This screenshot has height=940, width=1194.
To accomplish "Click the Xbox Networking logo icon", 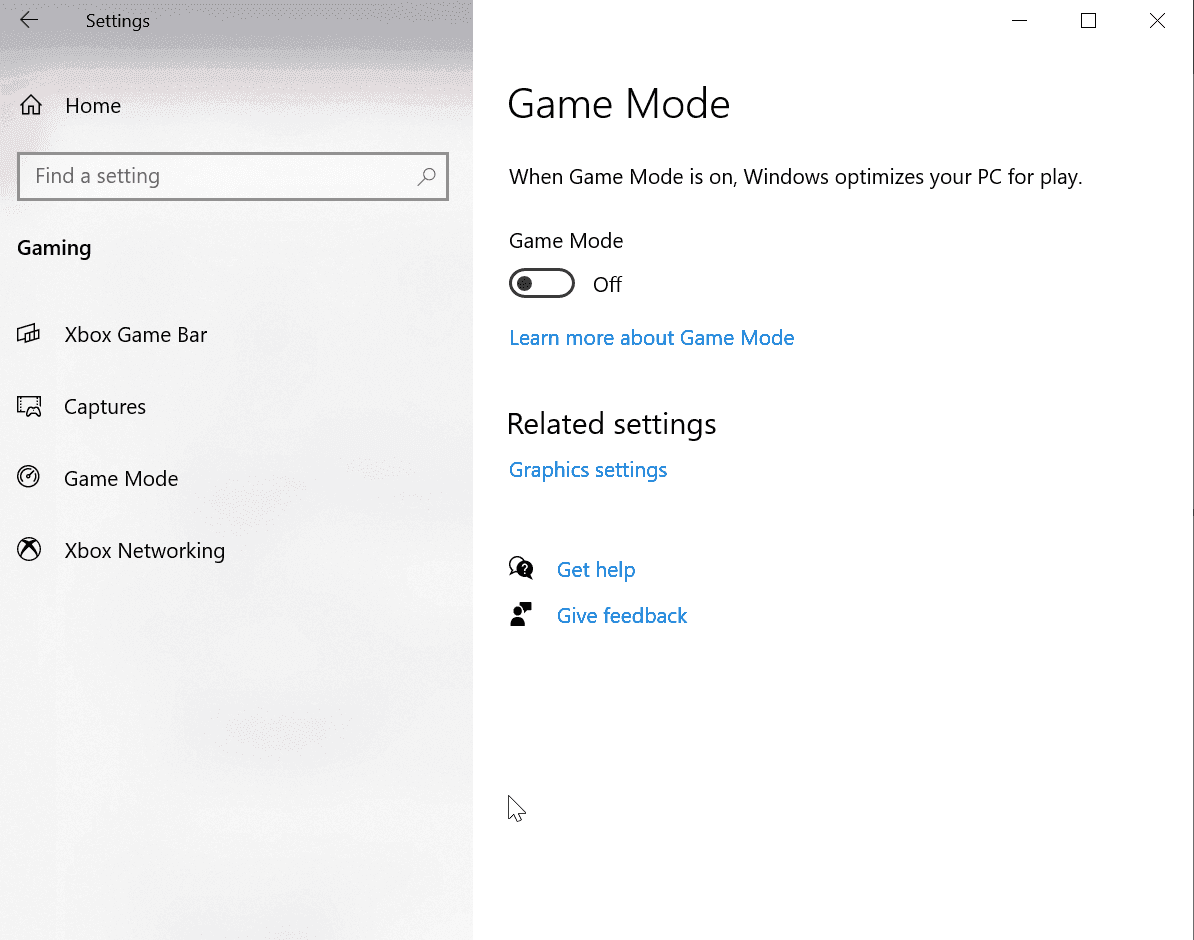I will pos(29,550).
